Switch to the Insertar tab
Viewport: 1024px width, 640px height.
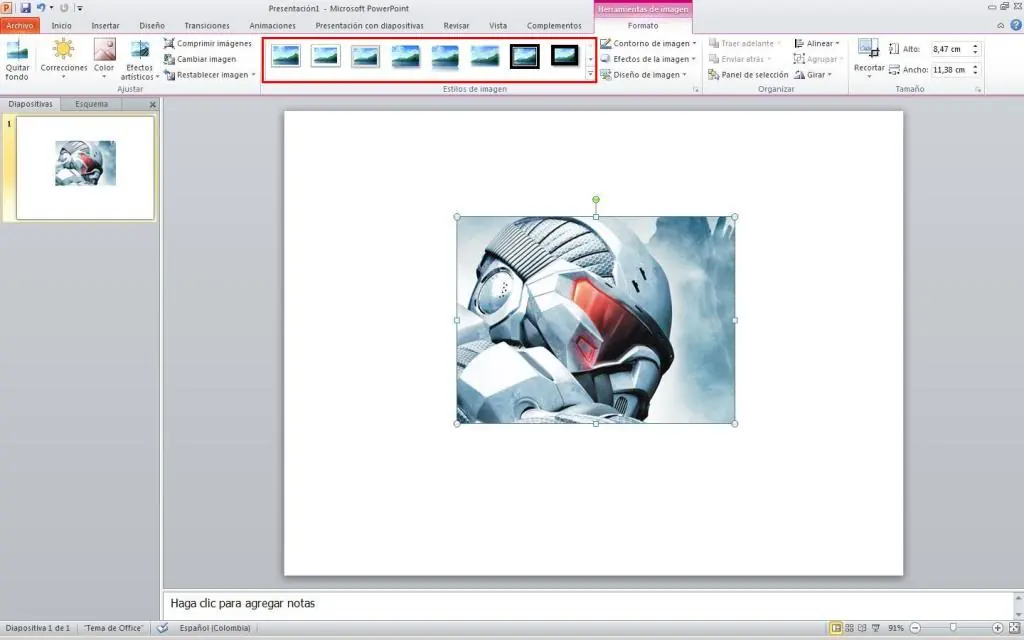[105, 25]
